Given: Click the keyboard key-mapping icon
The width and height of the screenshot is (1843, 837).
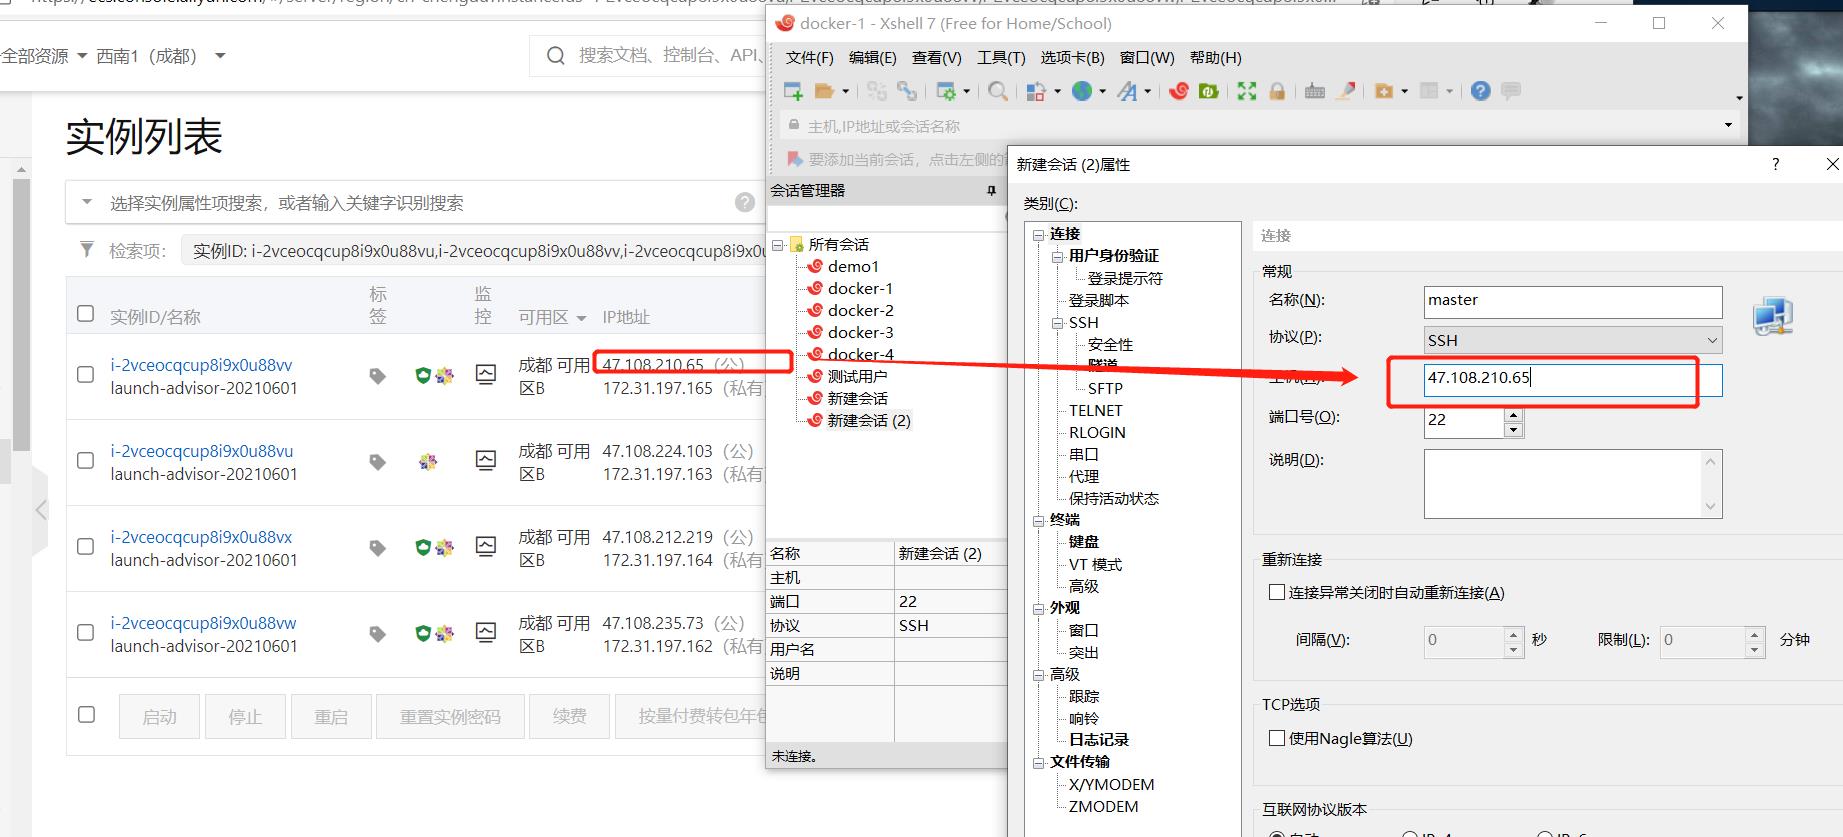Looking at the screenshot, I should (1315, 91).
